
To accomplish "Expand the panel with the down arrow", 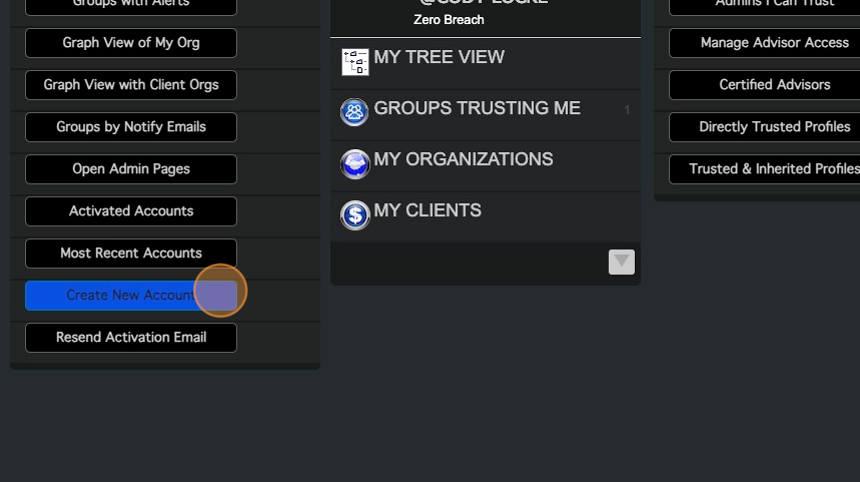I will click(x=621, y=262).
